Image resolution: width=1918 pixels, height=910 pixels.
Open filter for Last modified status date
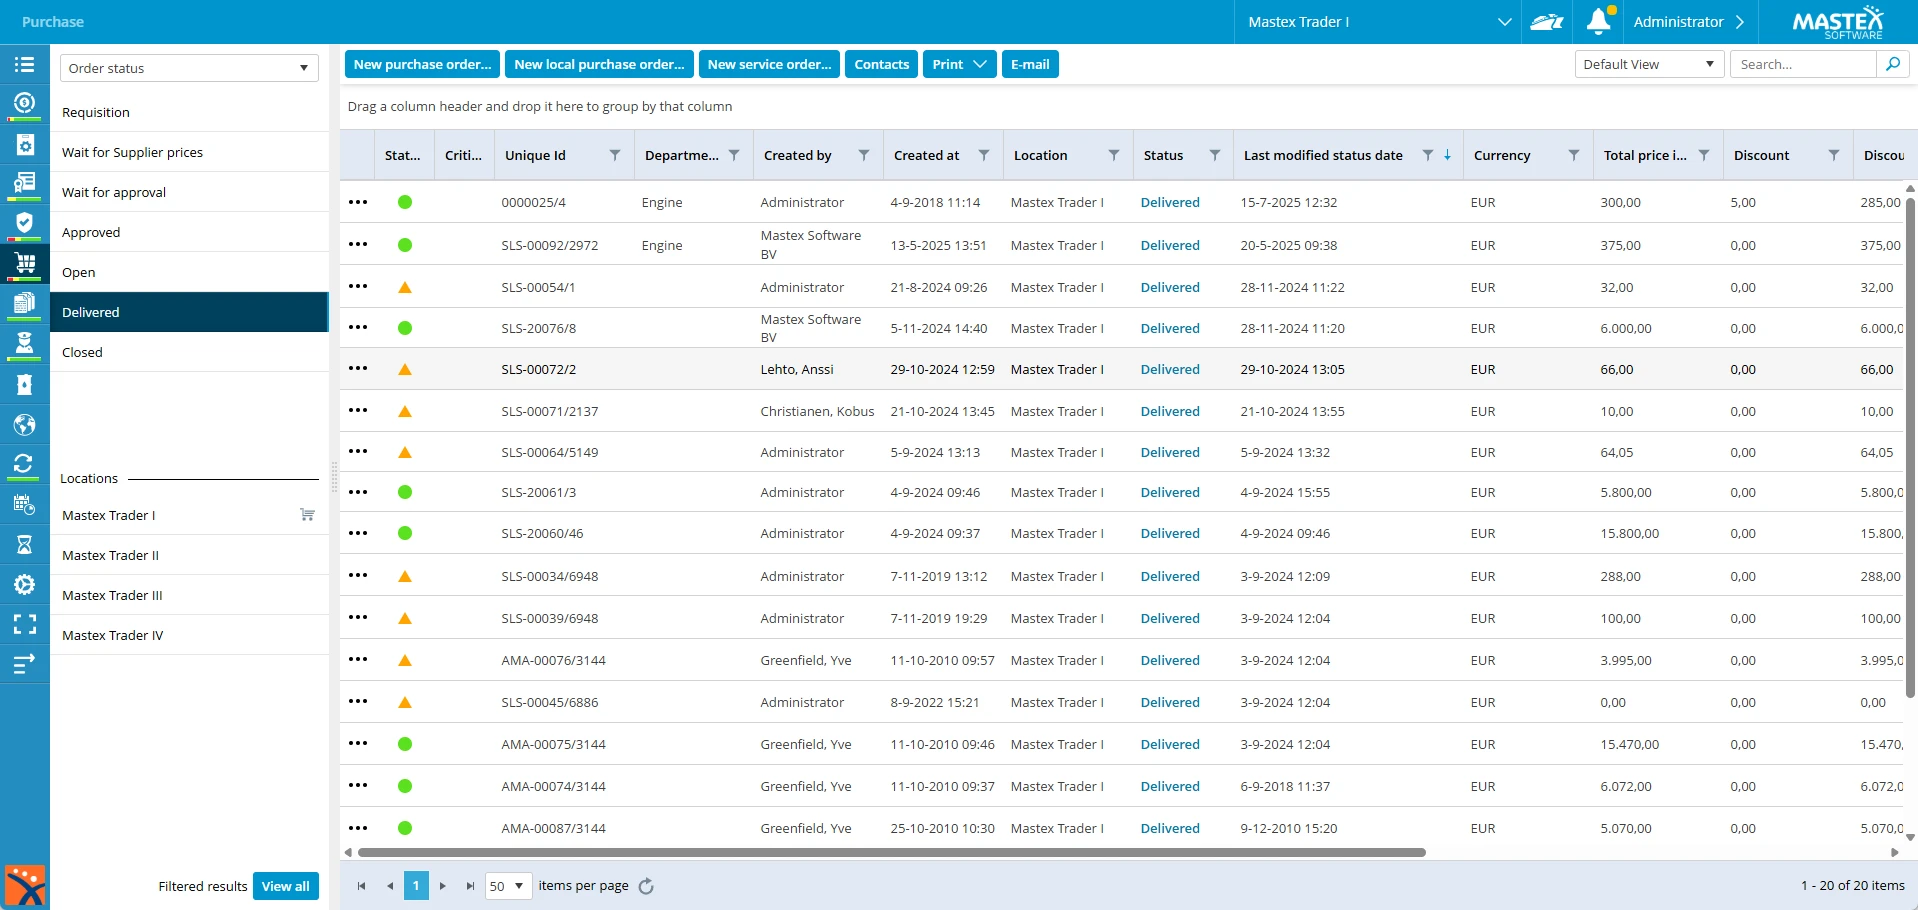1428,155
